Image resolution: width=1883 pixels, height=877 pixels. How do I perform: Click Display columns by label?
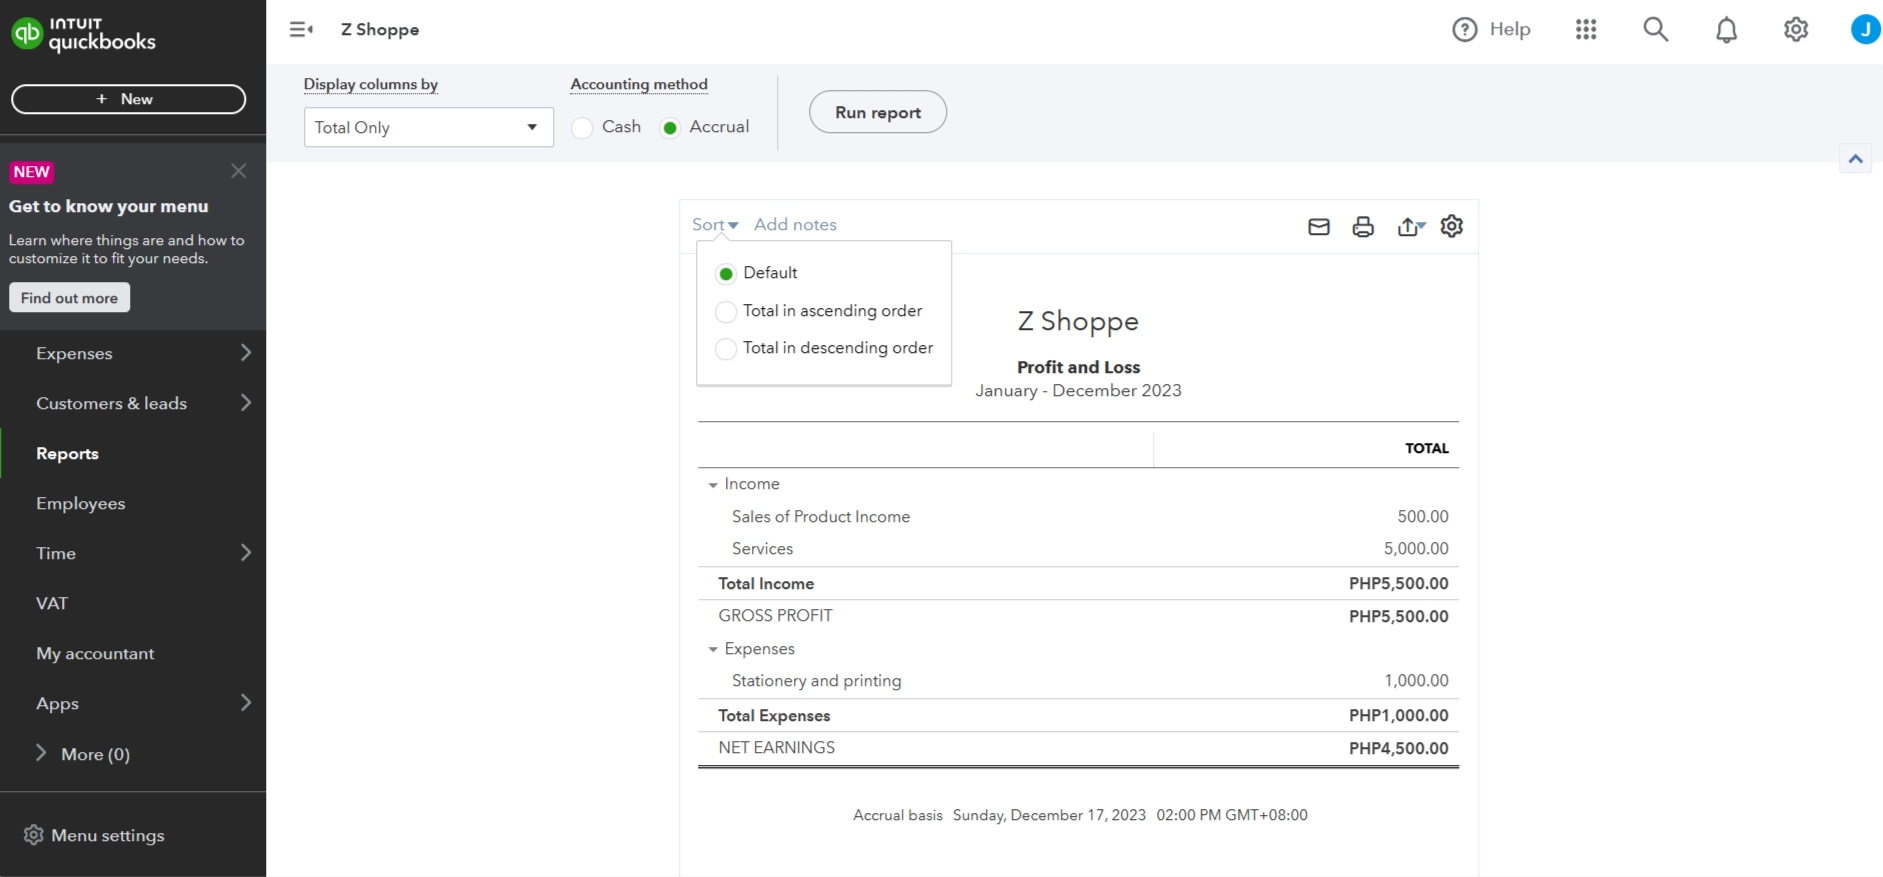(x=371, y=85)
